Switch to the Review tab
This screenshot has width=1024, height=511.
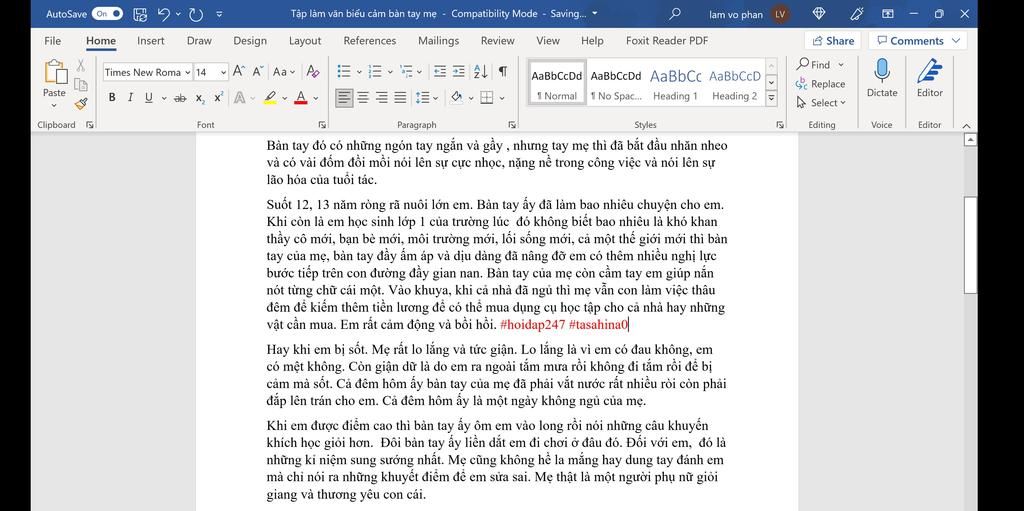point(498,41)
